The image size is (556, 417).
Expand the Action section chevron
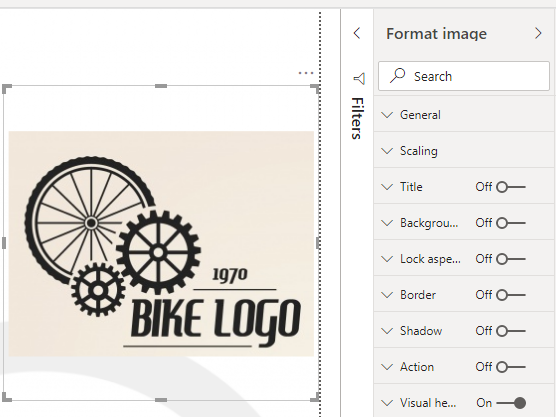coord(387,367)
